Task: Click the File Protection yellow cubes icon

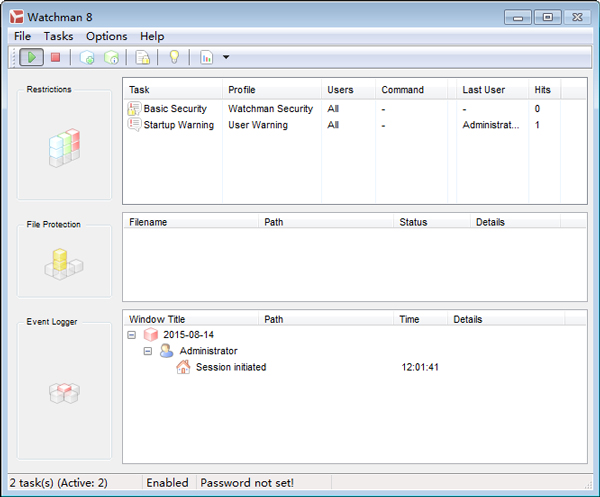Action: pyautogui.click(x=64, y=264)
